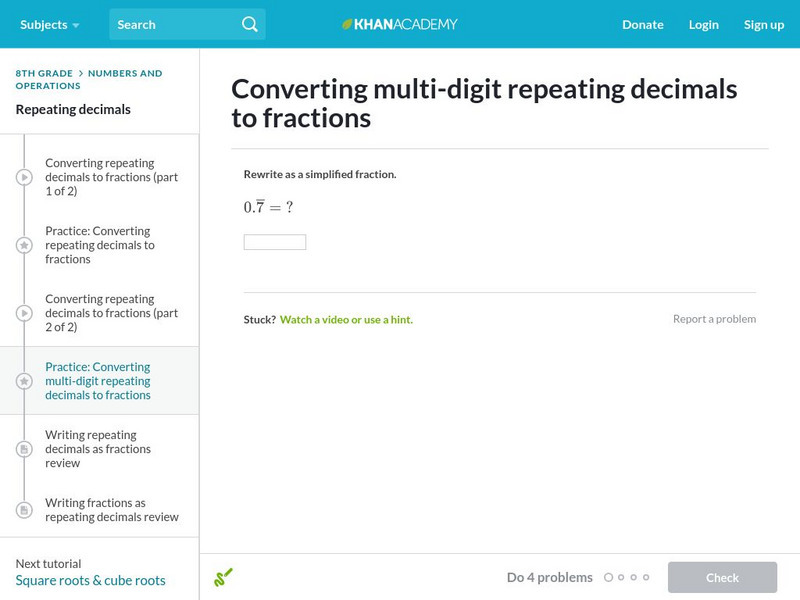Click play icon for part 2 of 2 video
Viewport: 800px width, 600px height.
coord(24,313)
